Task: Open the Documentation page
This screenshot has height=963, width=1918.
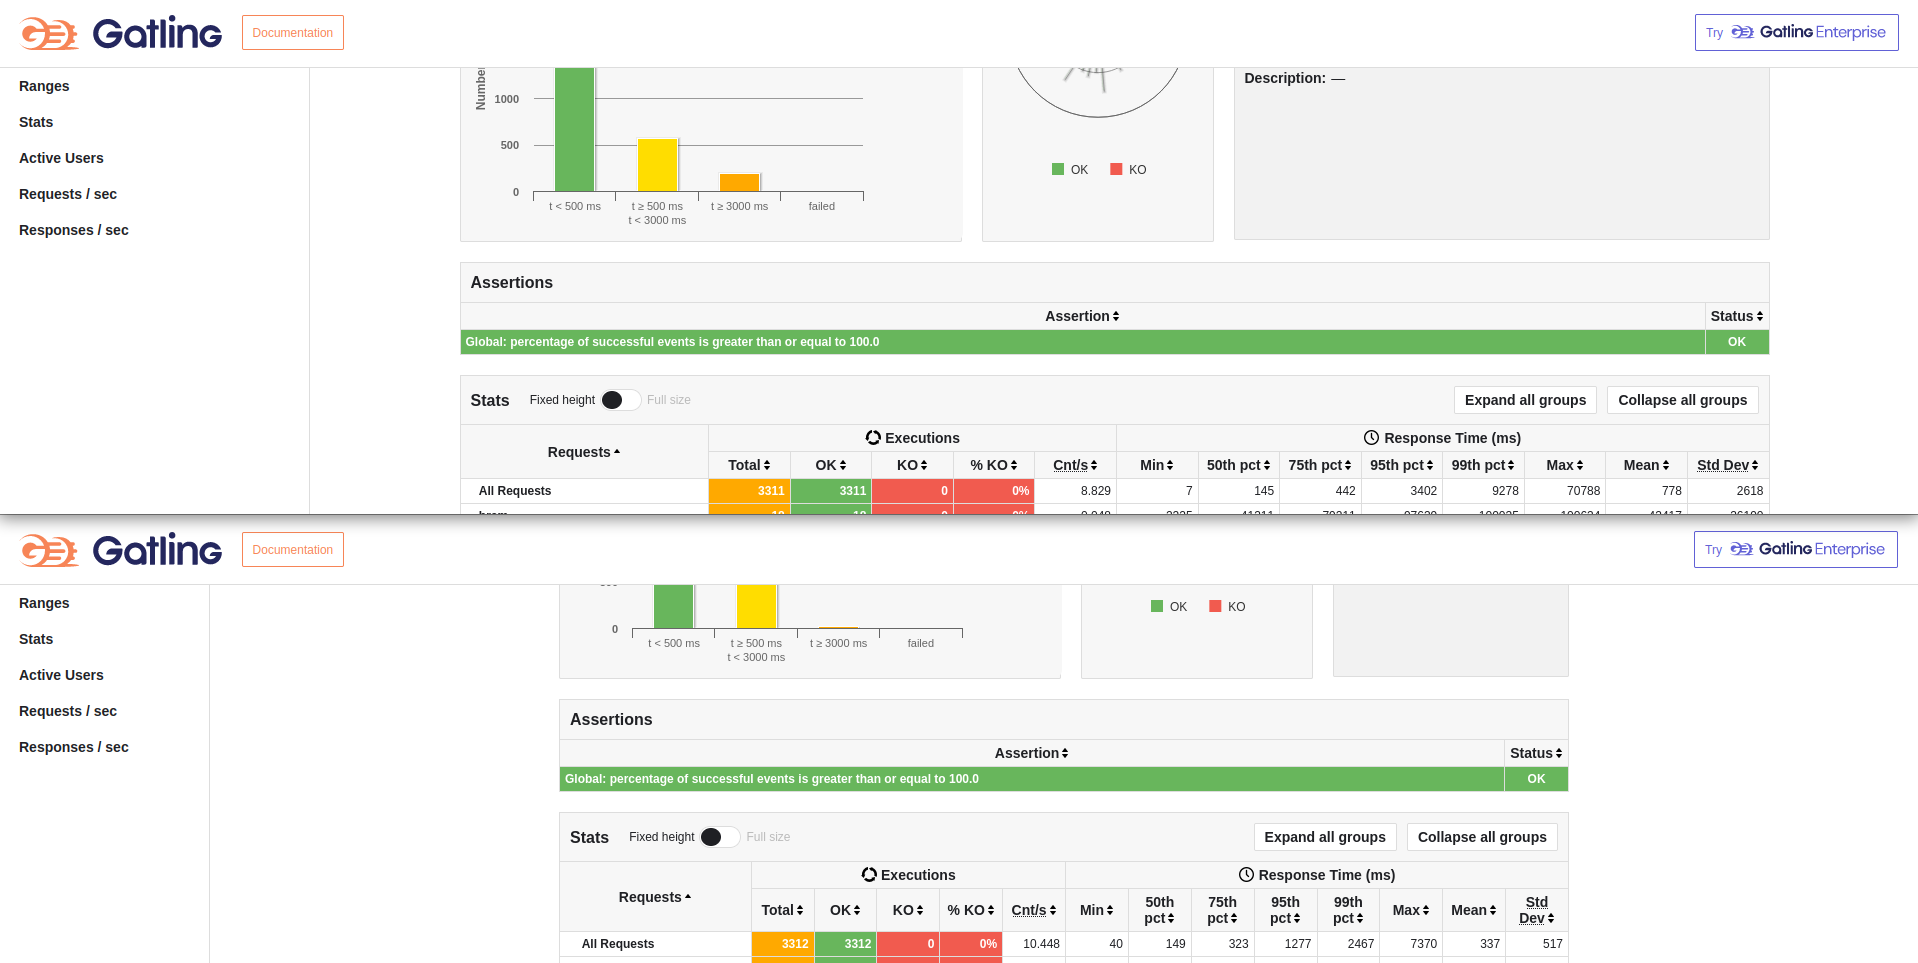Action: coord(292,32)
